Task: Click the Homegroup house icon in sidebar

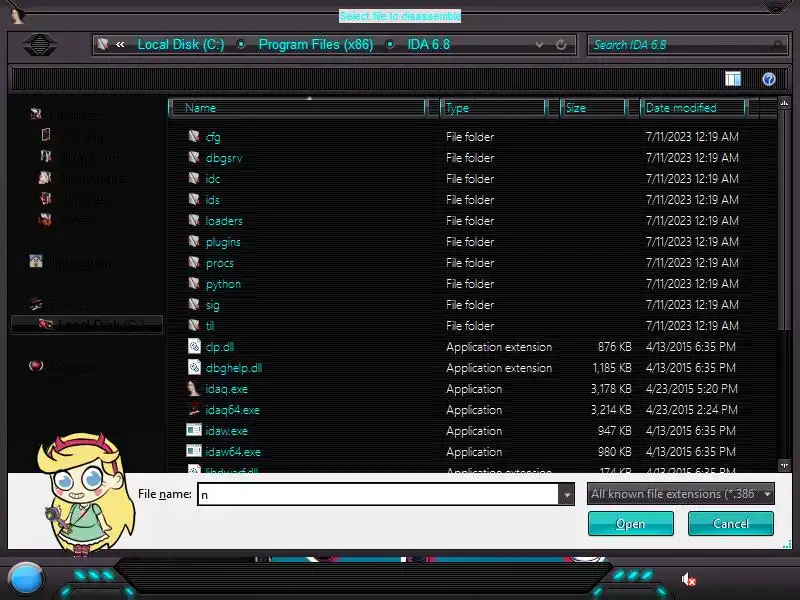Action: (36, 262)
